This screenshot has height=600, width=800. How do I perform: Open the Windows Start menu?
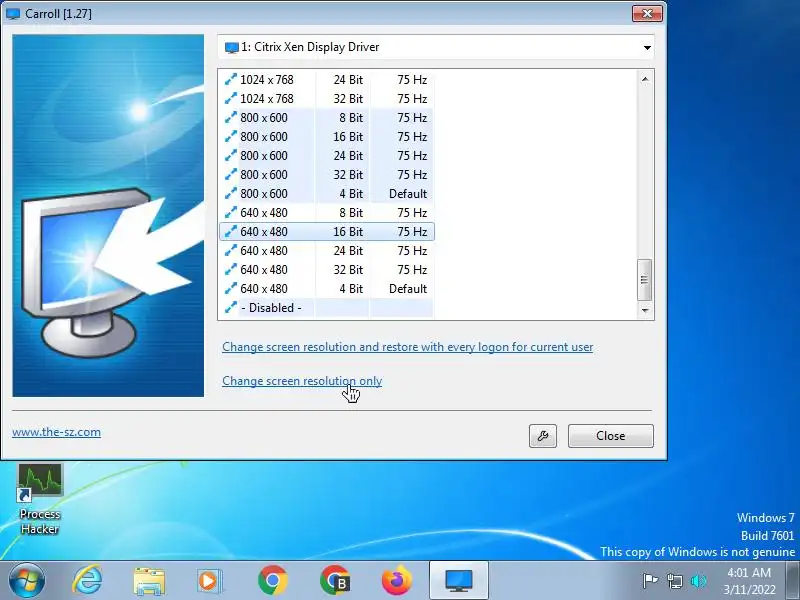tap(27, 580)
